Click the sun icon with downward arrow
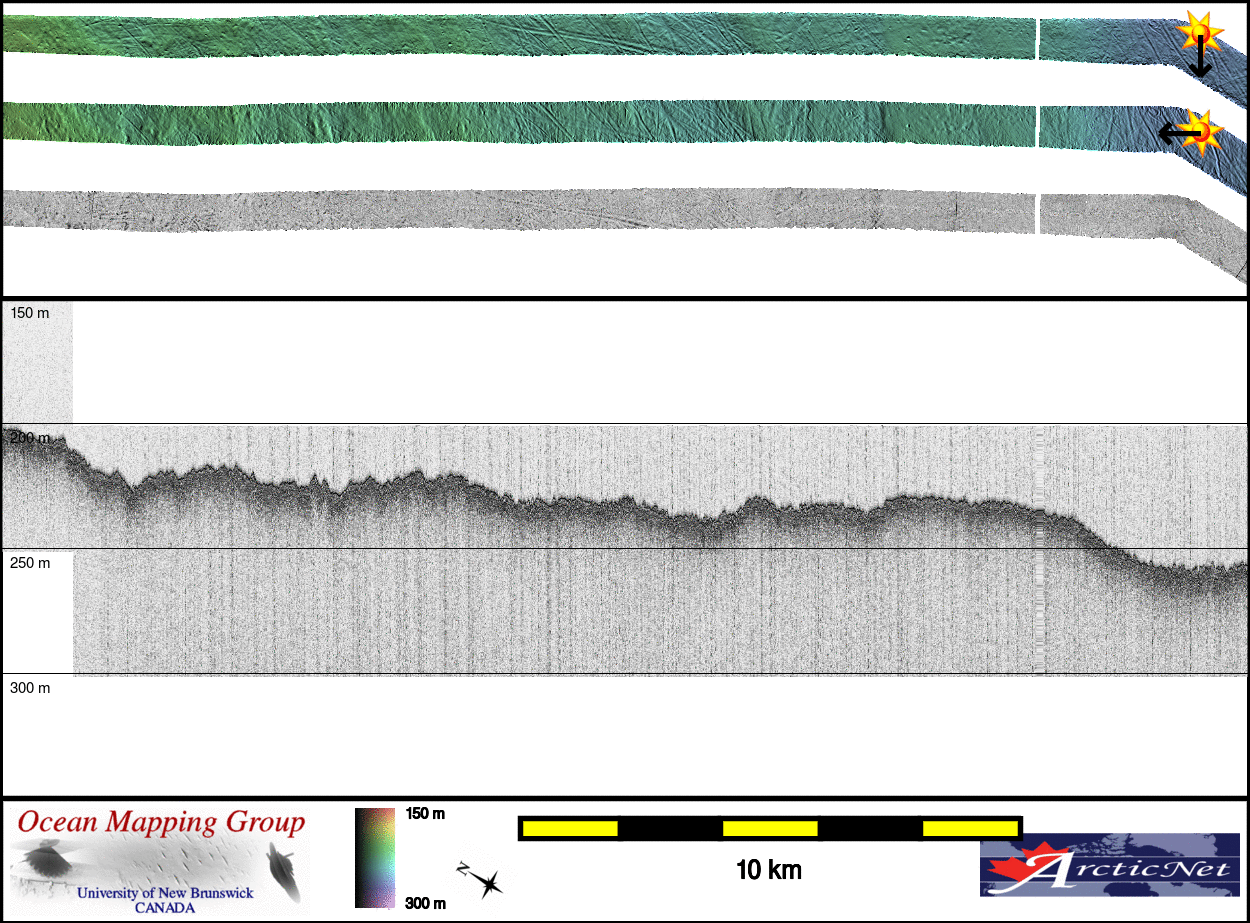Screen dimensions: 1250x923 (1198, 33)
